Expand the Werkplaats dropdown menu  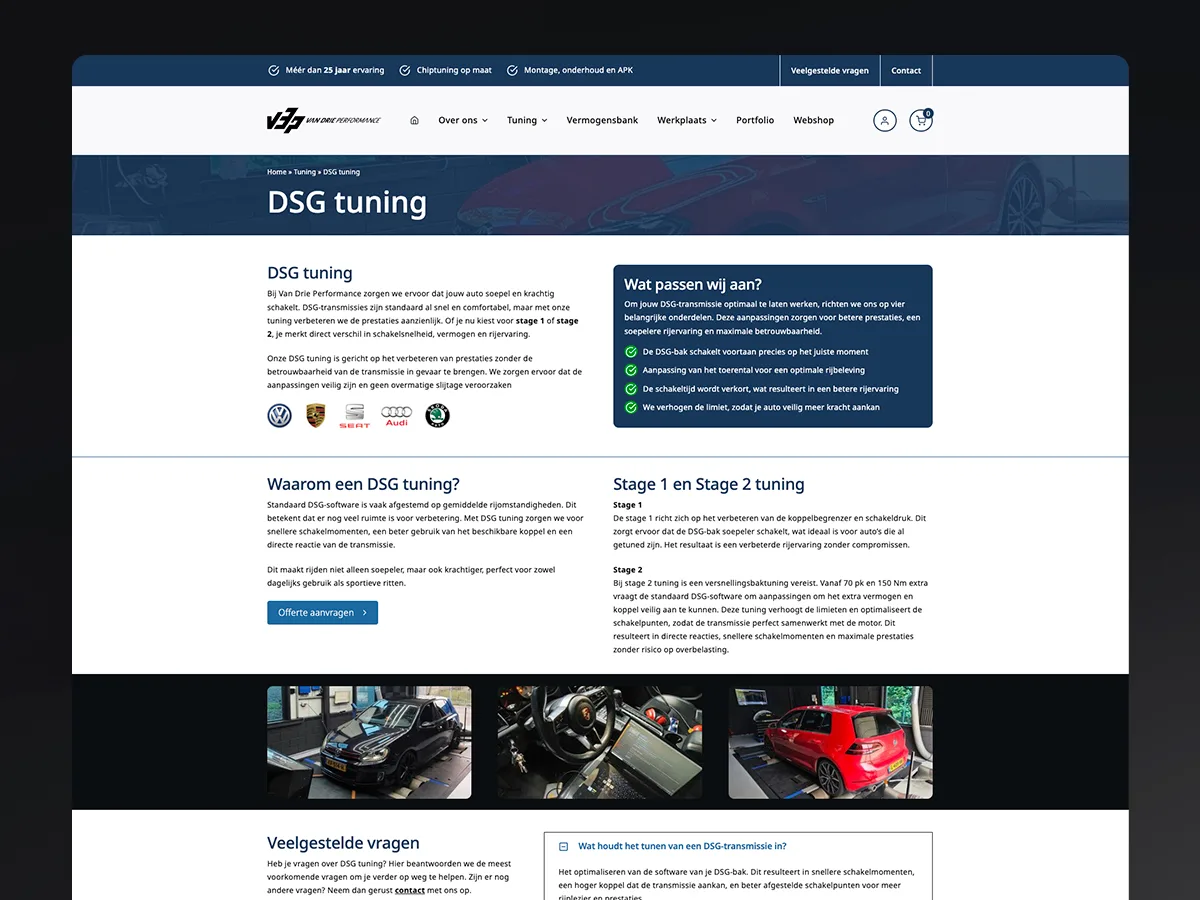click(x=687, y=120)
